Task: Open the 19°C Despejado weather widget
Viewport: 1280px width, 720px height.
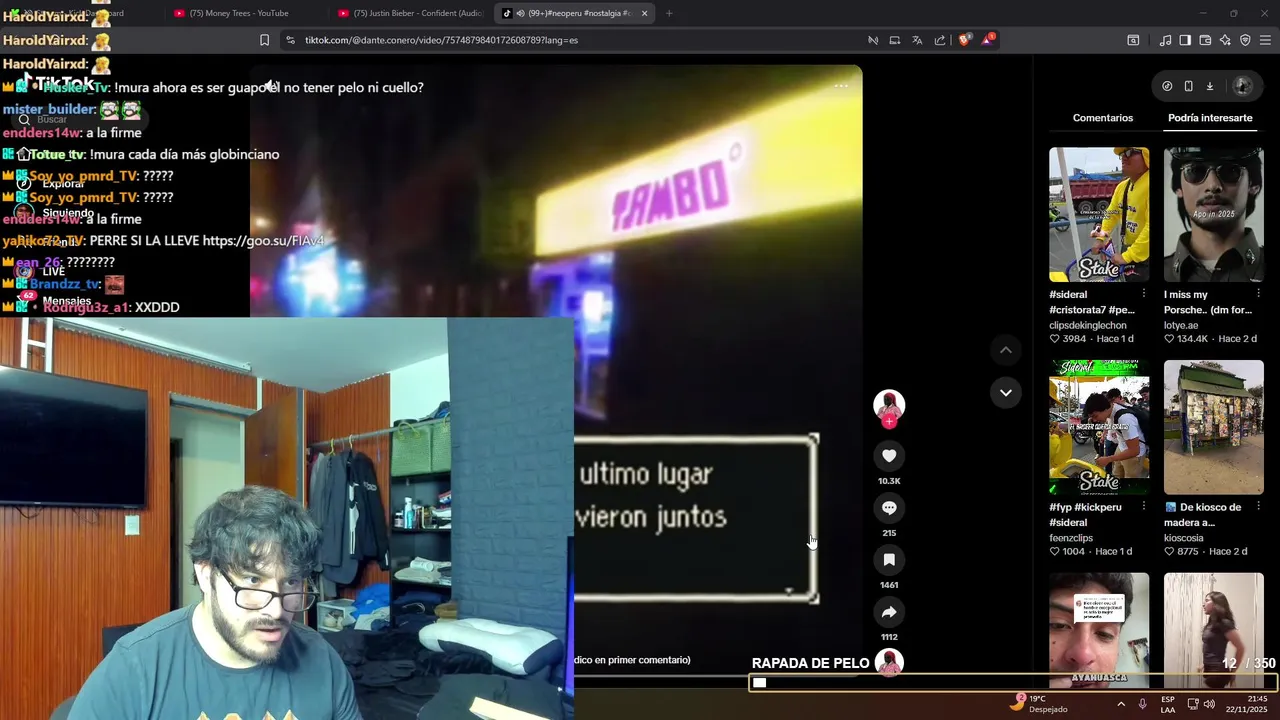Action: 1038,703
